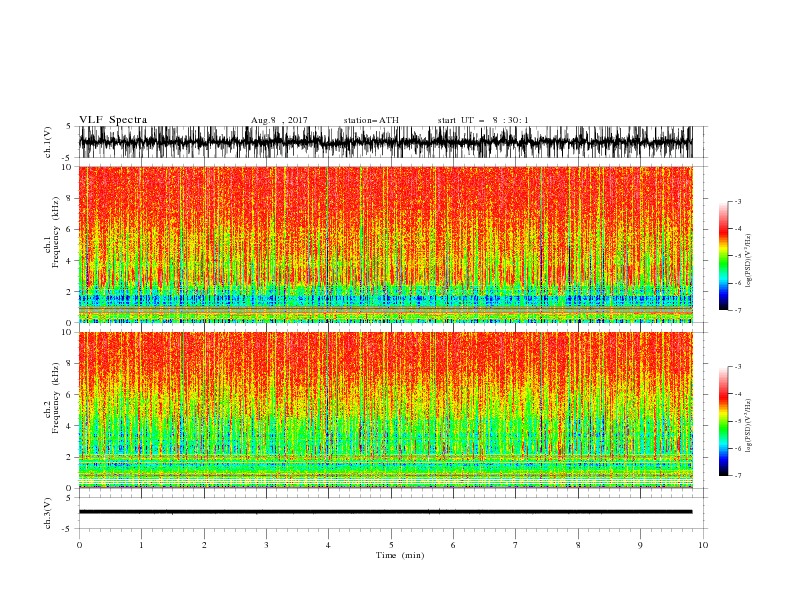Click the lower colorbar "log(PSD)(V²/Hz)" label
Viewport: 792px width, 612px height.
(749, 426)
